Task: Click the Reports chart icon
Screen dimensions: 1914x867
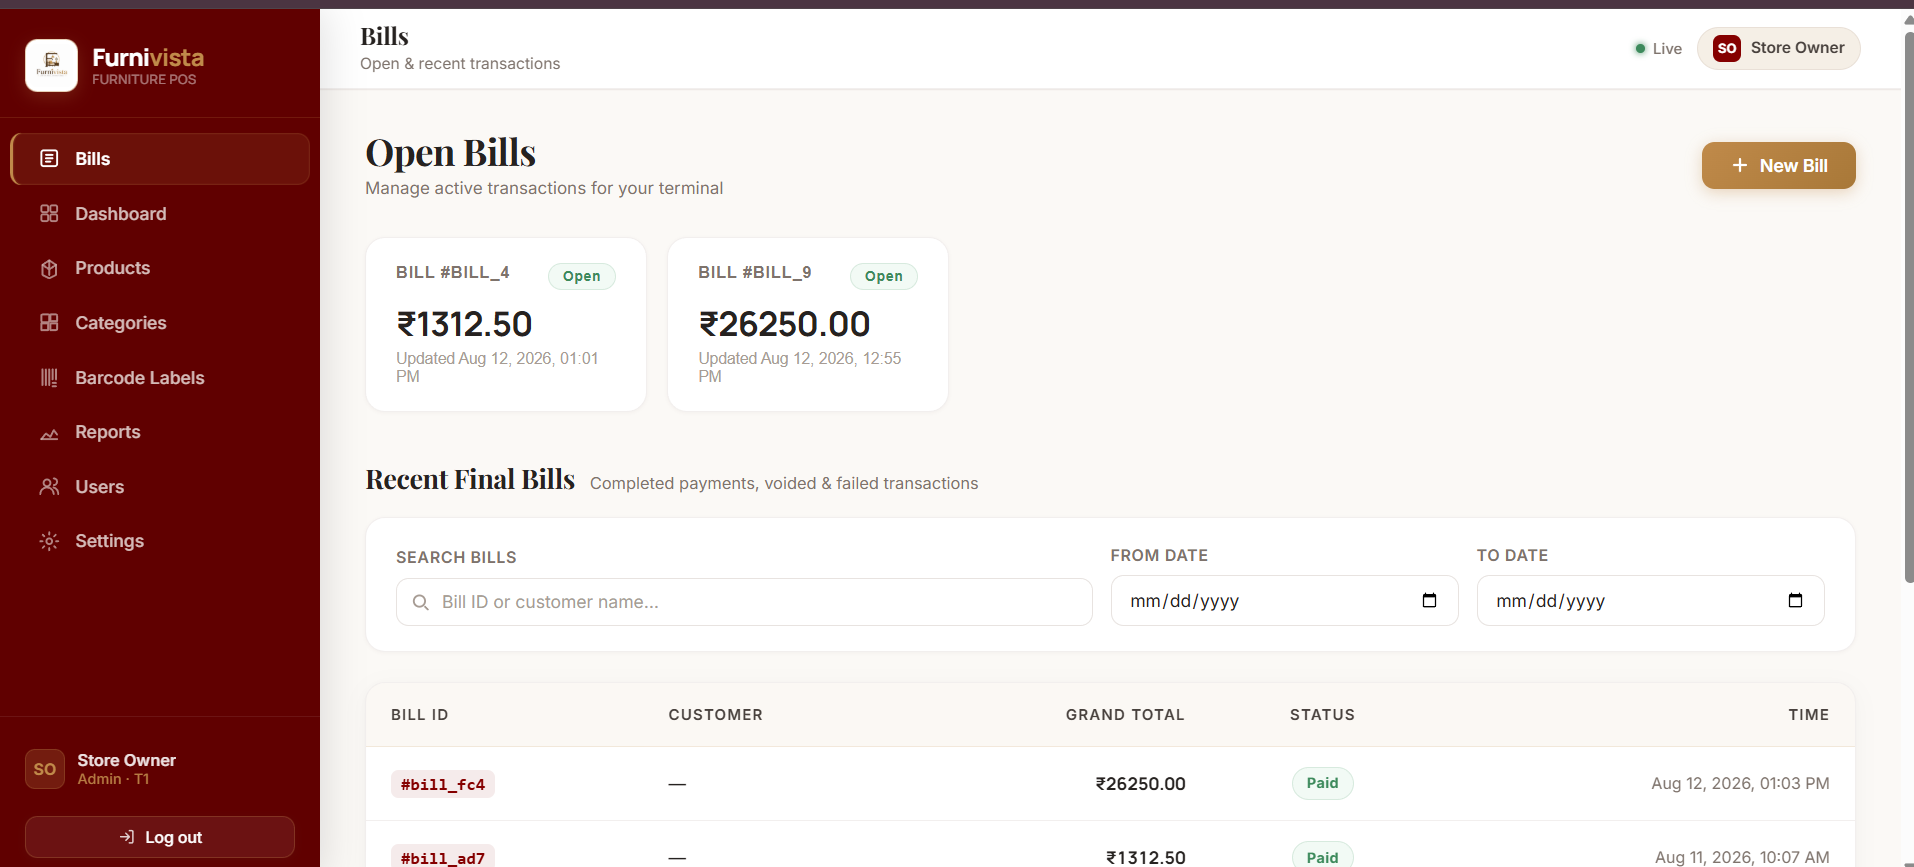Action: (x=49, y=432)
